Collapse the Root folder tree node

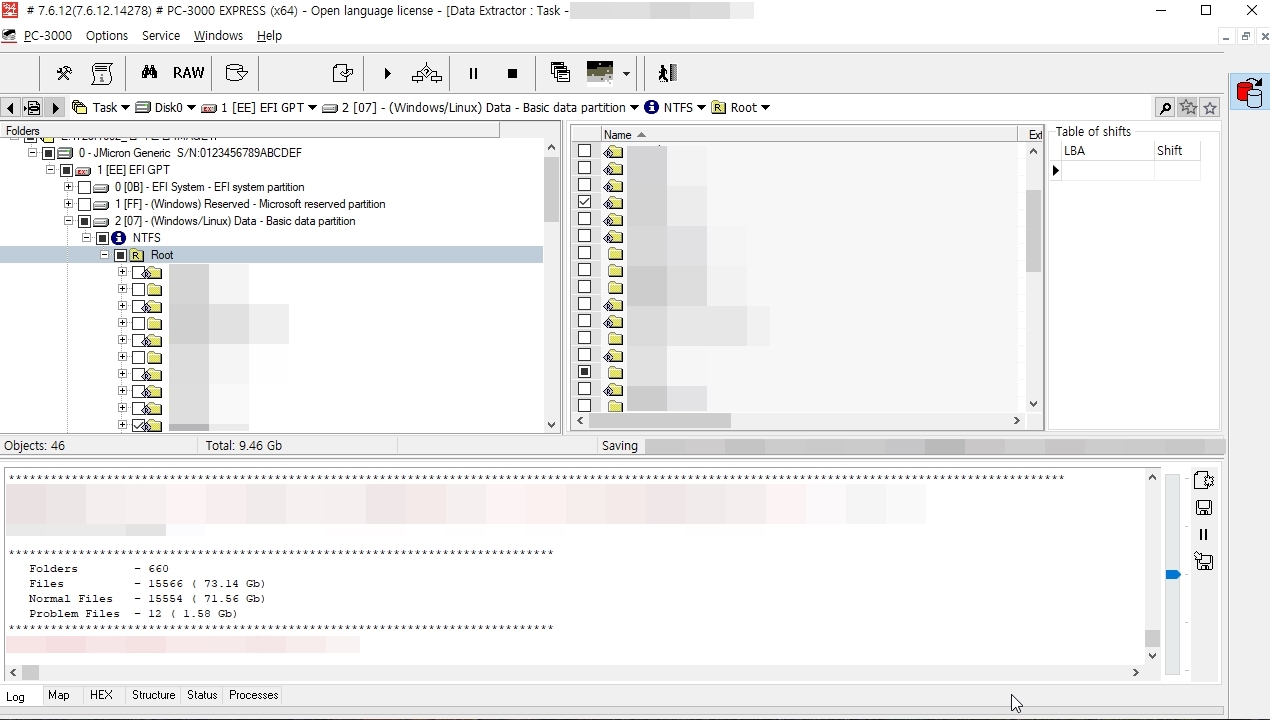tap(104, 255)
